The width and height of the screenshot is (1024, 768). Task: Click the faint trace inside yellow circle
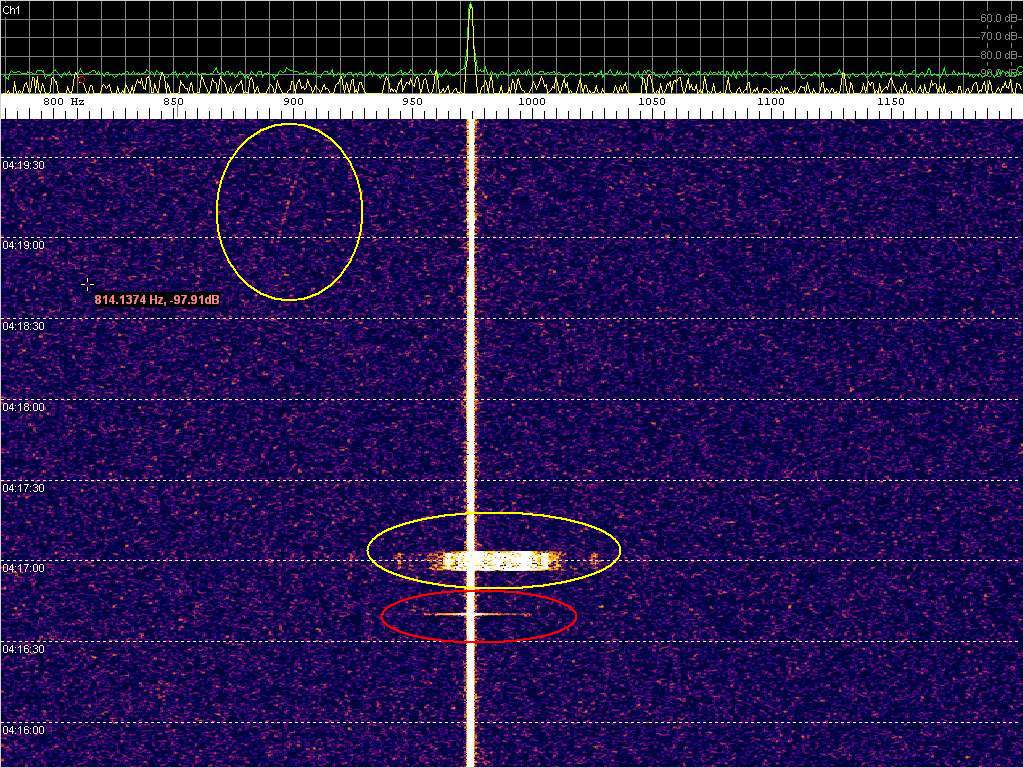tap(287, 205)
